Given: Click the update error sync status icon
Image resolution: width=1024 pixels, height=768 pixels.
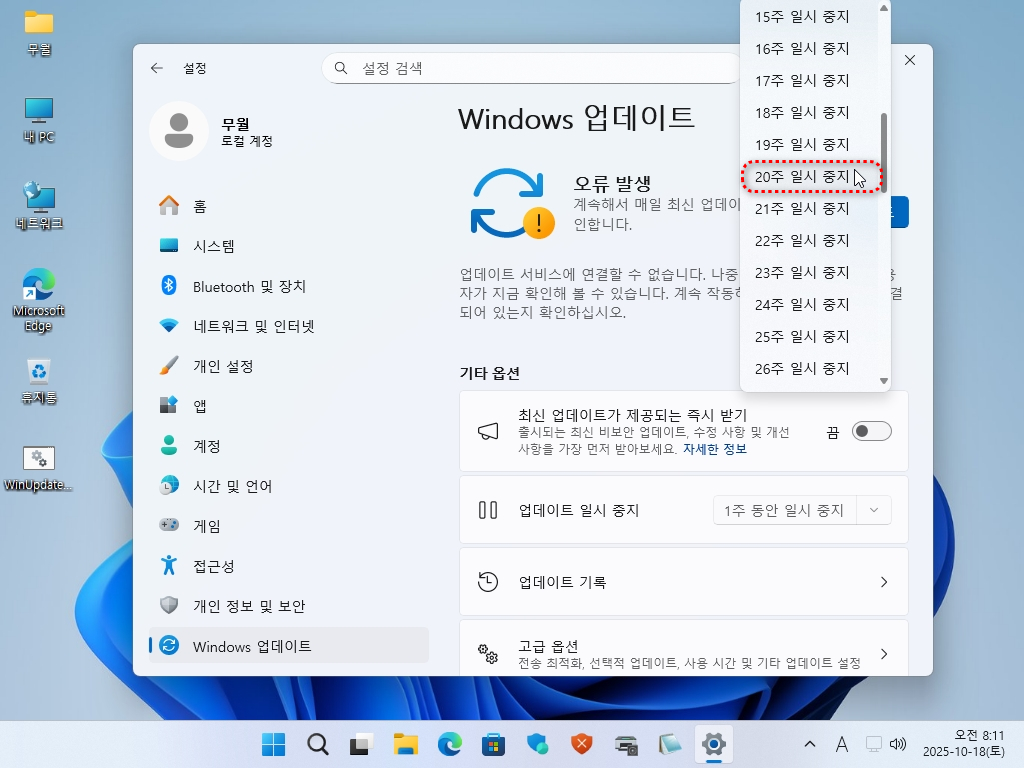Looking at the screenshot, I should point(513,204).
